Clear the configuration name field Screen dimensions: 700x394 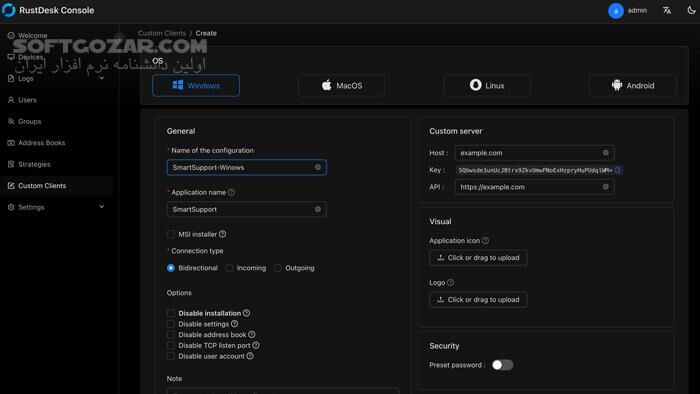point(317,167)
